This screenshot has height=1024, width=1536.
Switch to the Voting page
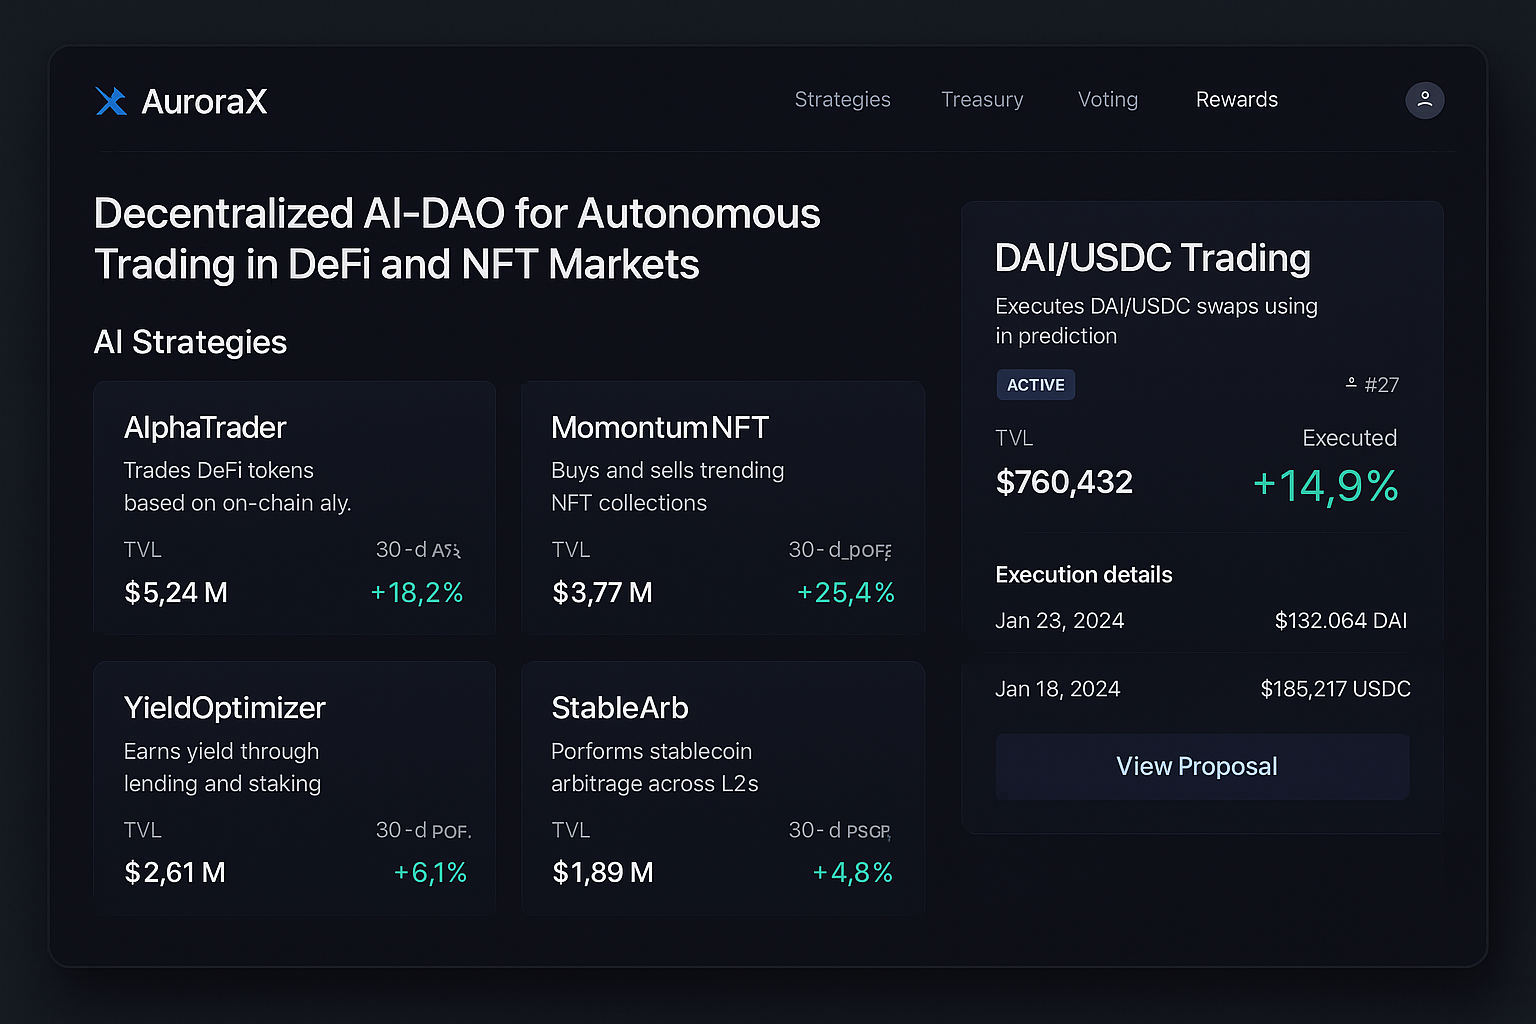click(x=1108, y=100)
